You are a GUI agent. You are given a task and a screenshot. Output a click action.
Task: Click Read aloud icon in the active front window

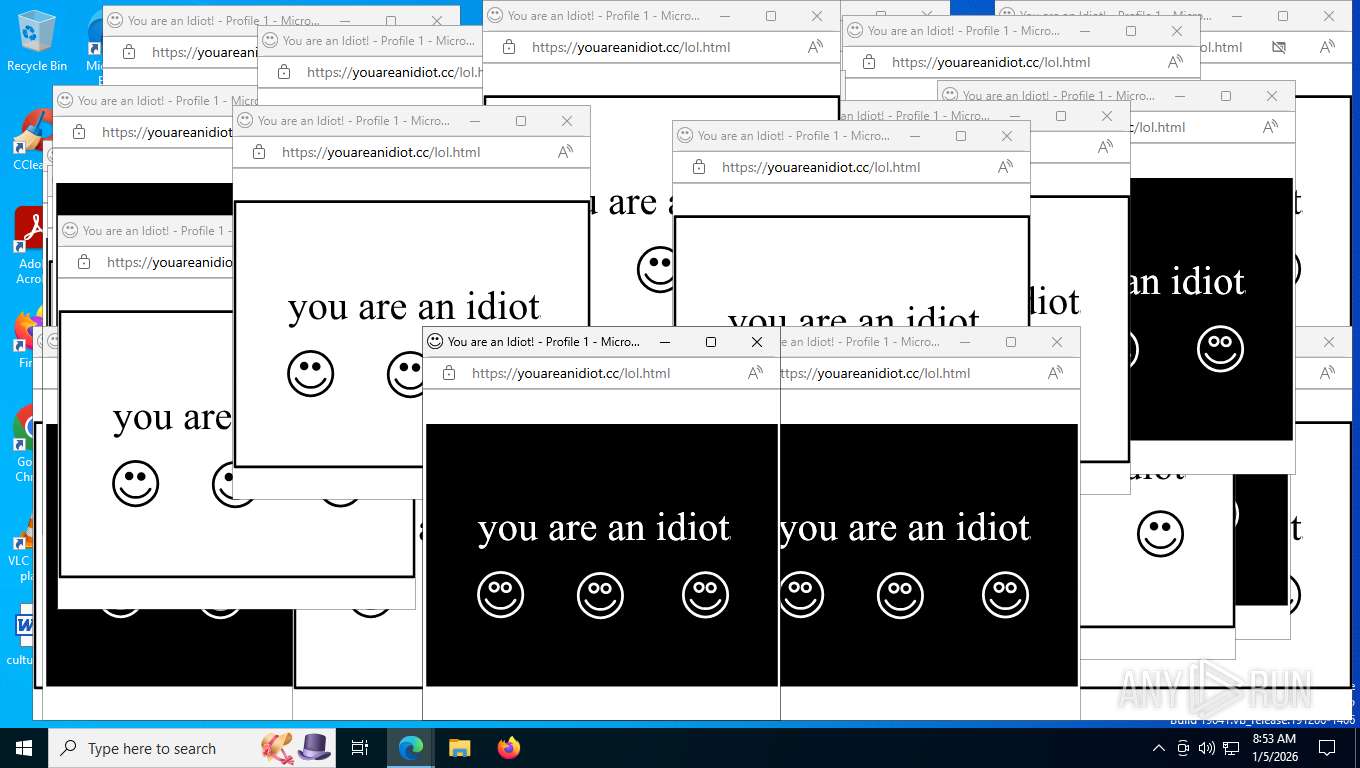756,373
